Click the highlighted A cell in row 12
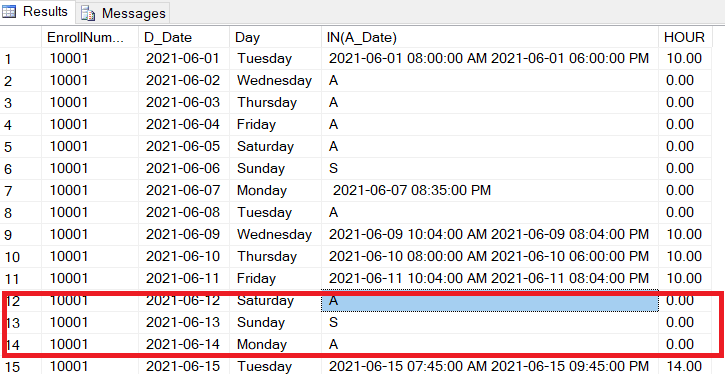 [x=490, y=301]
